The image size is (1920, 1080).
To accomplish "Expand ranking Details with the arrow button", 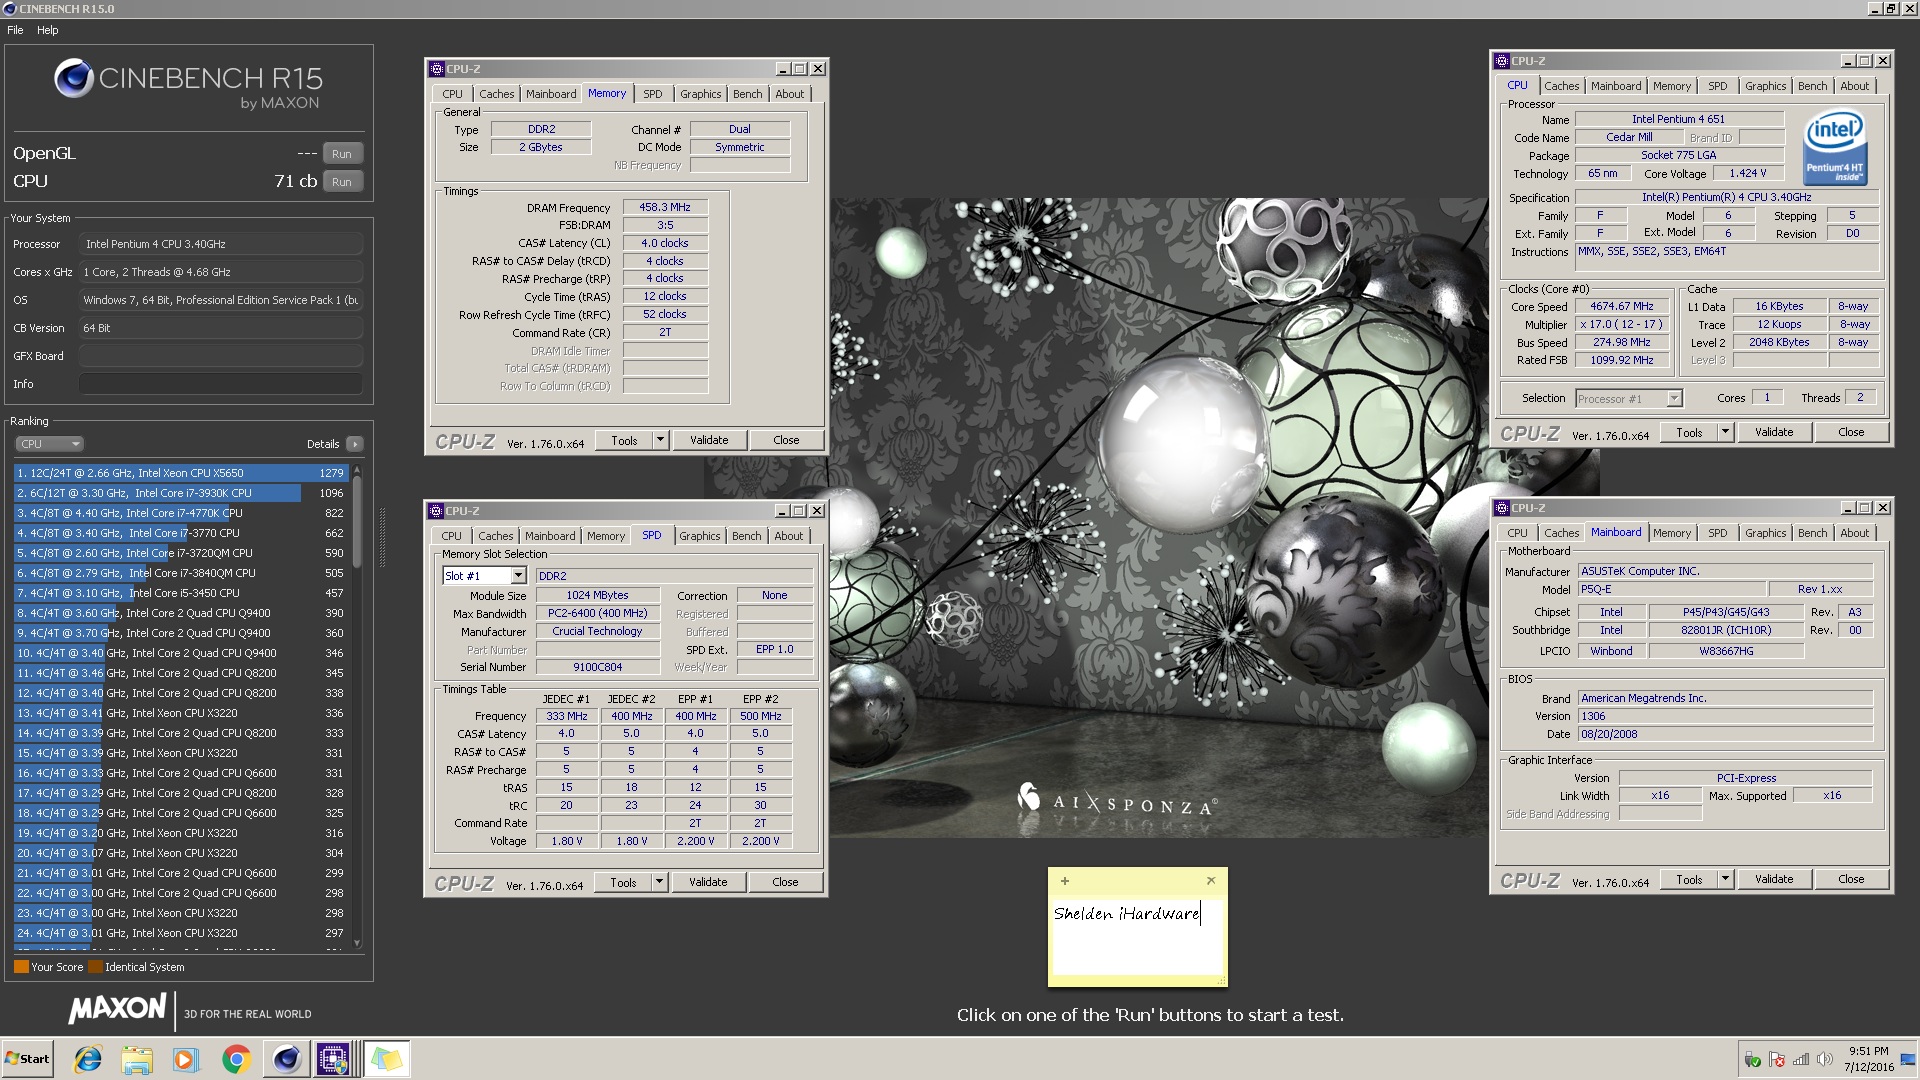I will point(354,444).
